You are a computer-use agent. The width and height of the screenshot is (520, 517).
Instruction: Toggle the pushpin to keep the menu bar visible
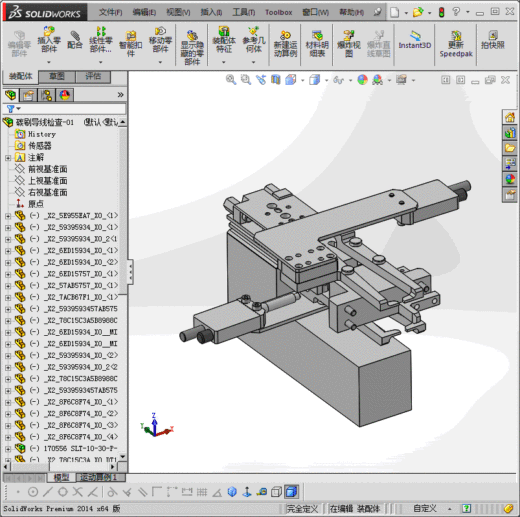(x=377, y=12)
